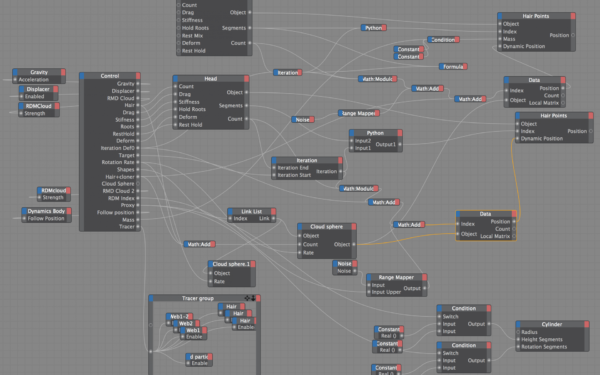The image size is (600, 375).
Task: Click the red corner of the Cylinder node
Action: 587,324
